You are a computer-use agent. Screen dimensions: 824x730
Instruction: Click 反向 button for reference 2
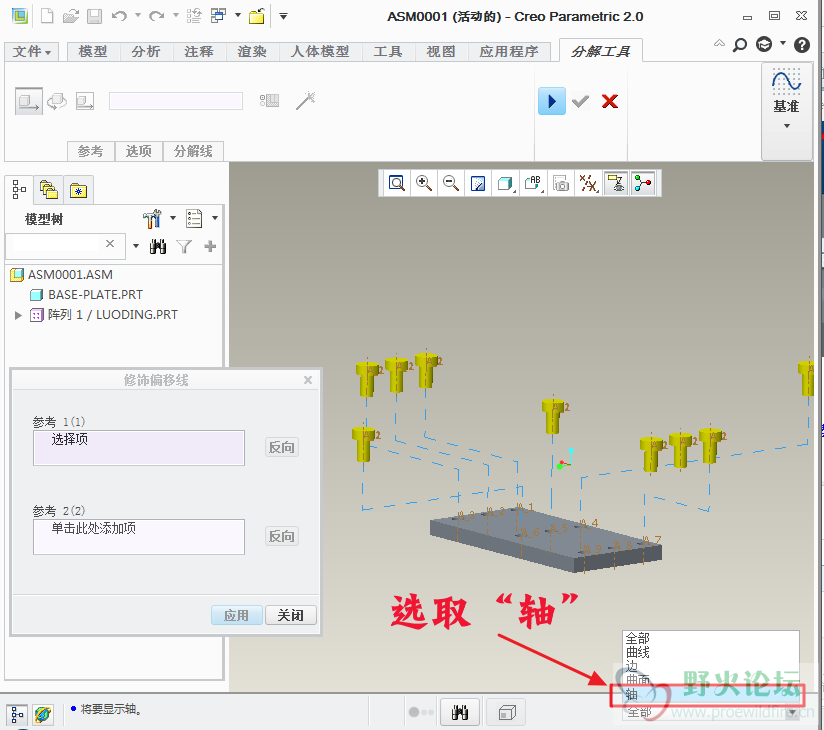point(282,536)
